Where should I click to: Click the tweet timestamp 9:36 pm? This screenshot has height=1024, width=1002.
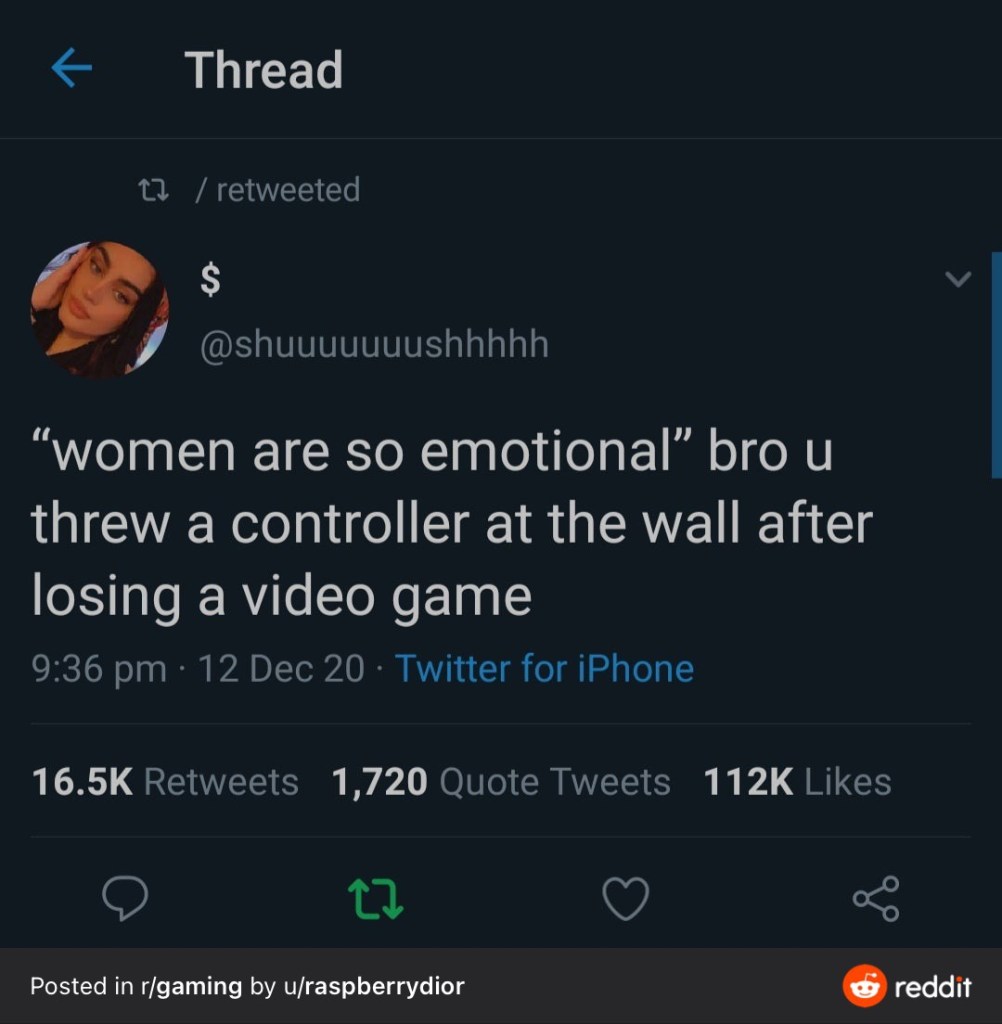tap(99, 669)
